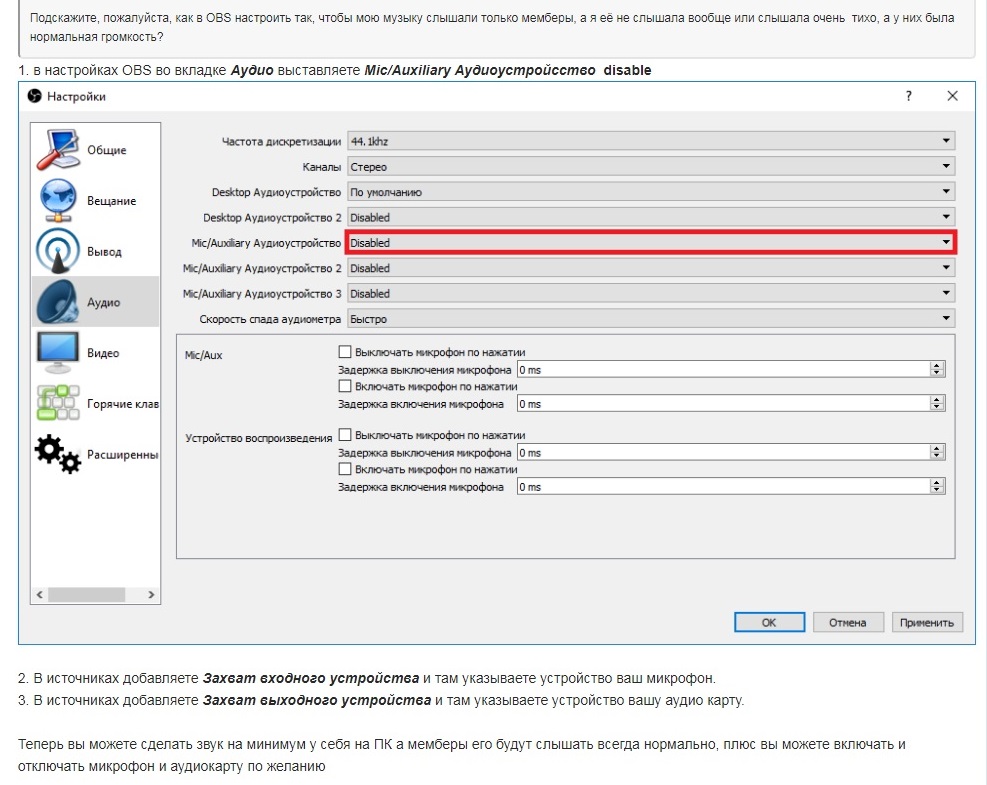Open Mic/Auxiliary Аудиоустройство 3 dropdown
Screen dimensions: 987x785
click(651, 293)
